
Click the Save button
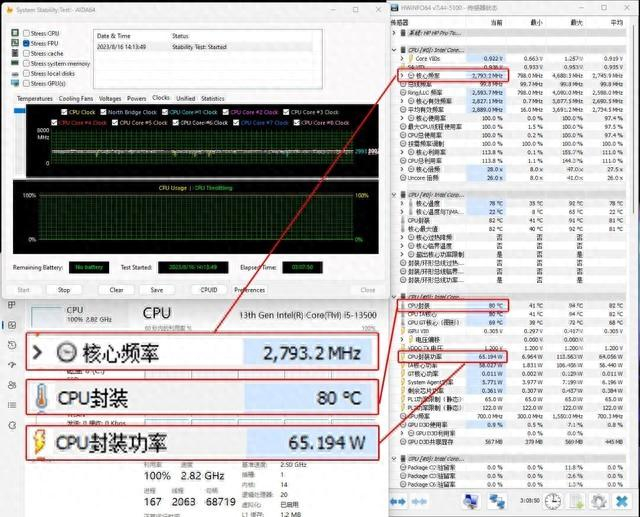(157, 290)
